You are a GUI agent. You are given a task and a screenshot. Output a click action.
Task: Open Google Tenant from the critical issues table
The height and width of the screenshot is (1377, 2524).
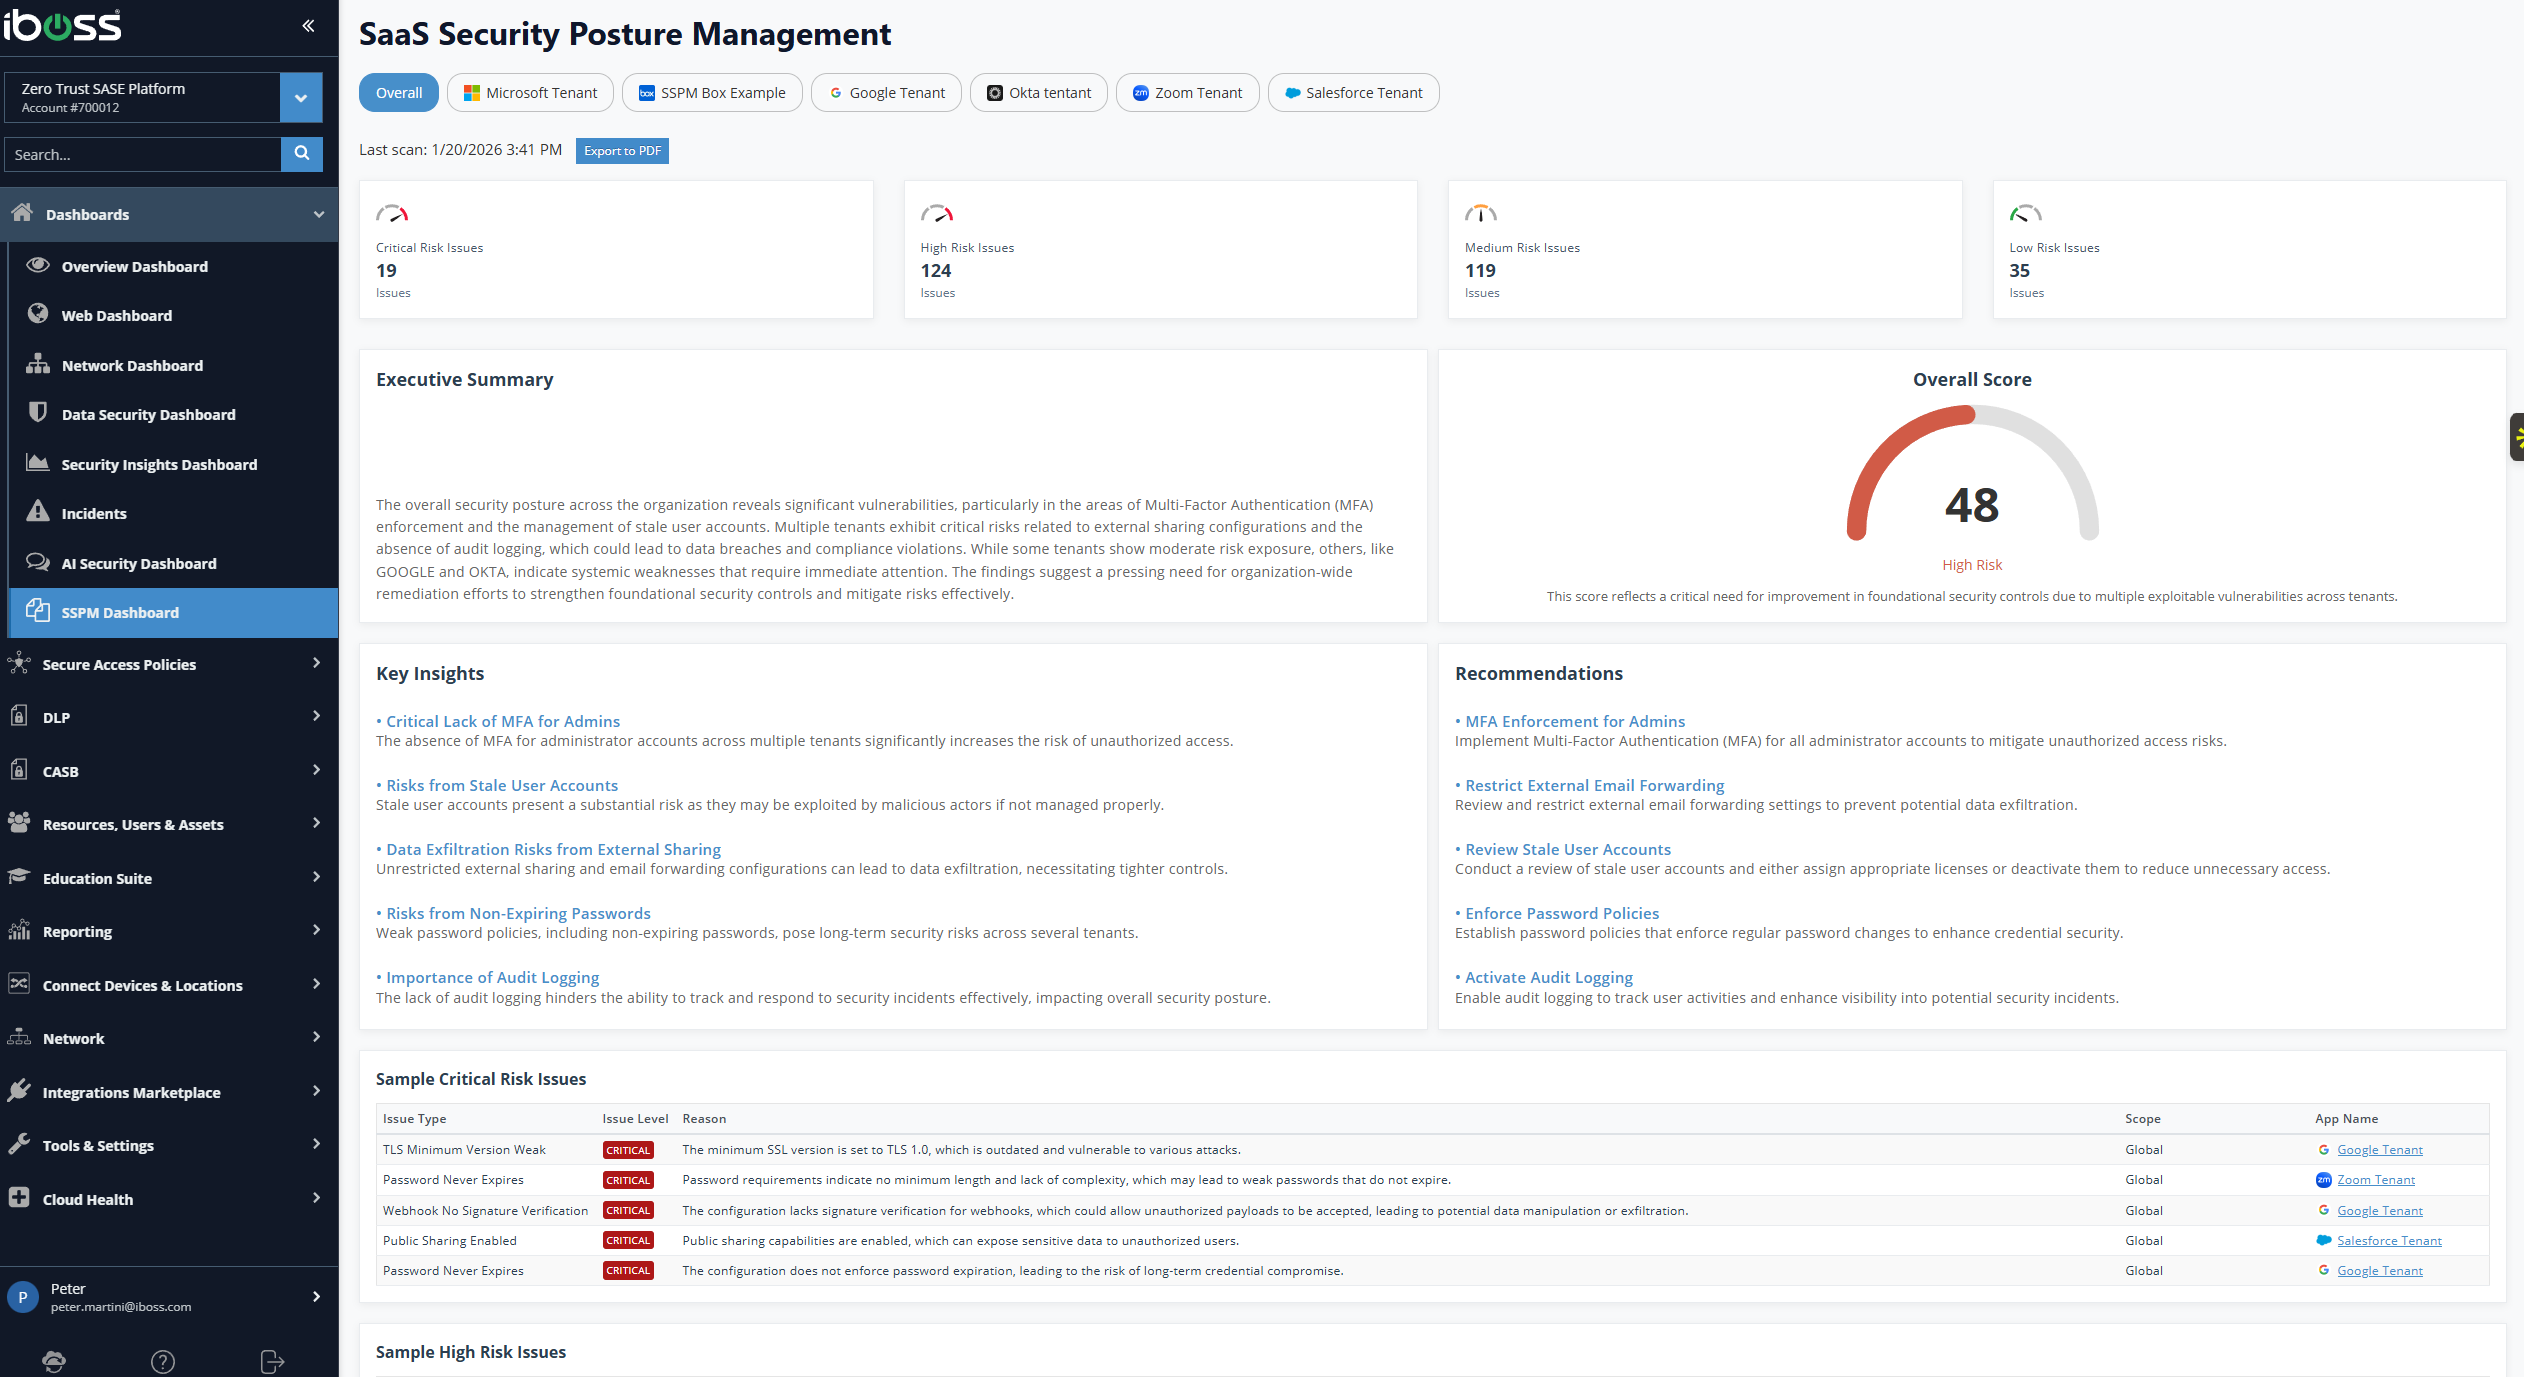click(2380, 1149)
